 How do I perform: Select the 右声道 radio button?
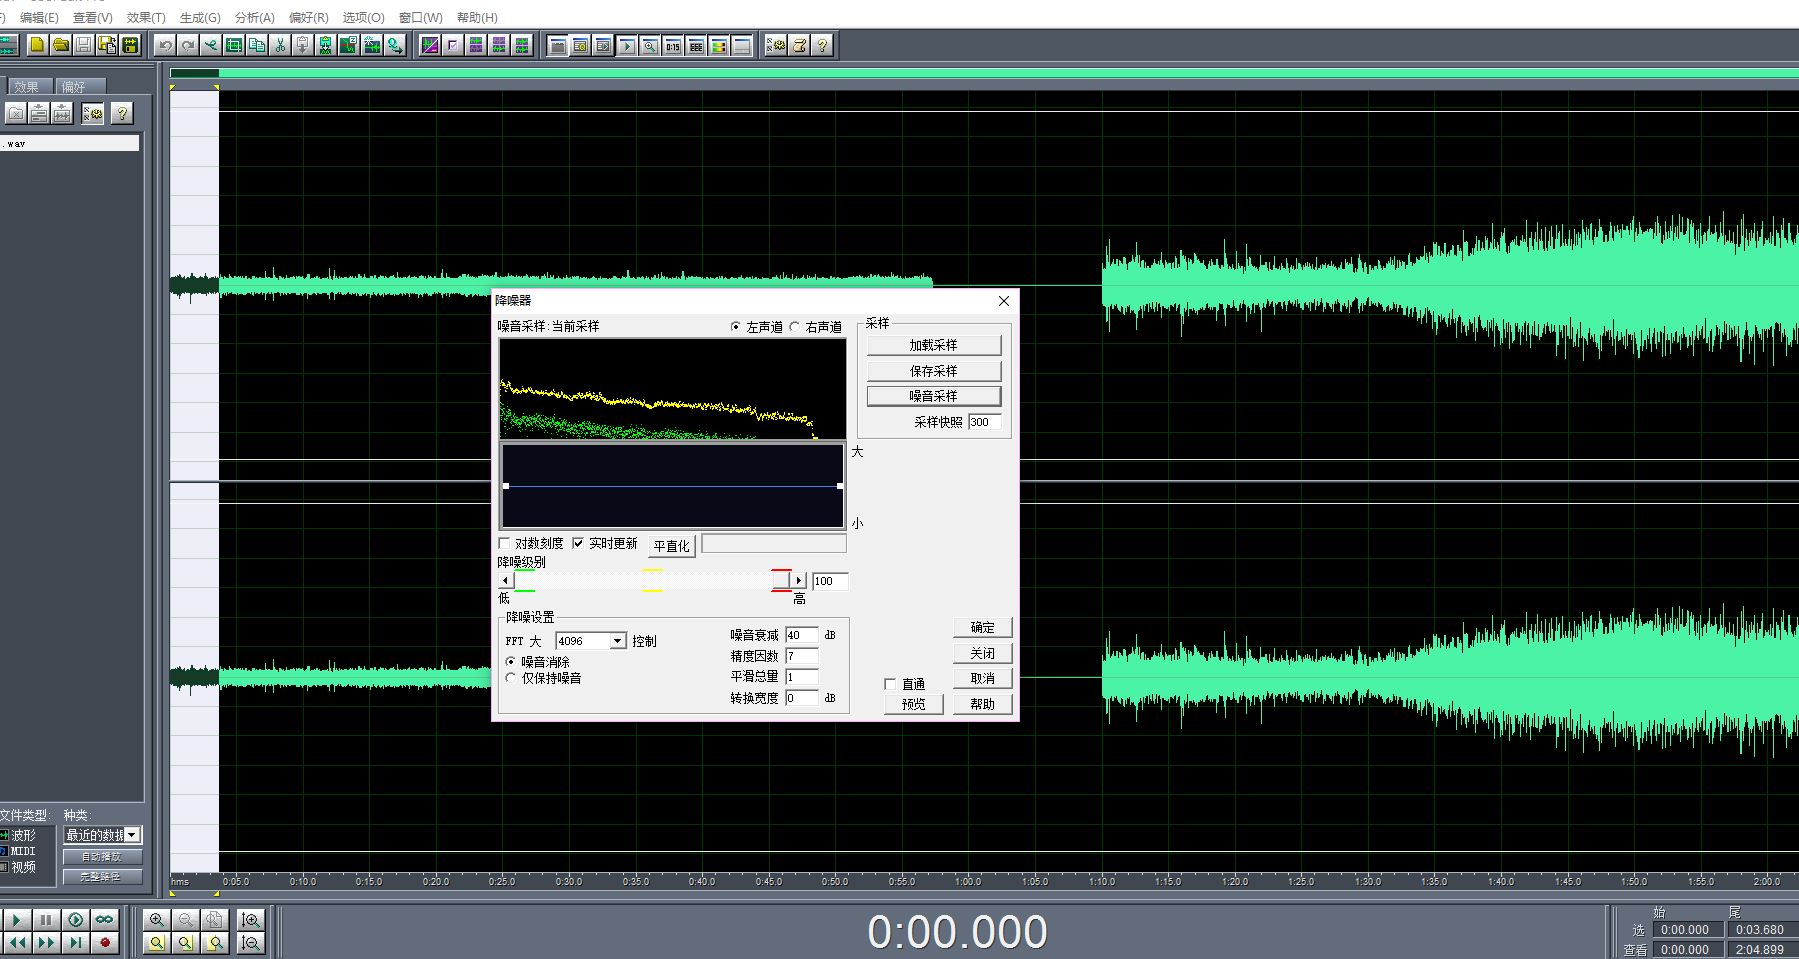[x=796, y=327]
